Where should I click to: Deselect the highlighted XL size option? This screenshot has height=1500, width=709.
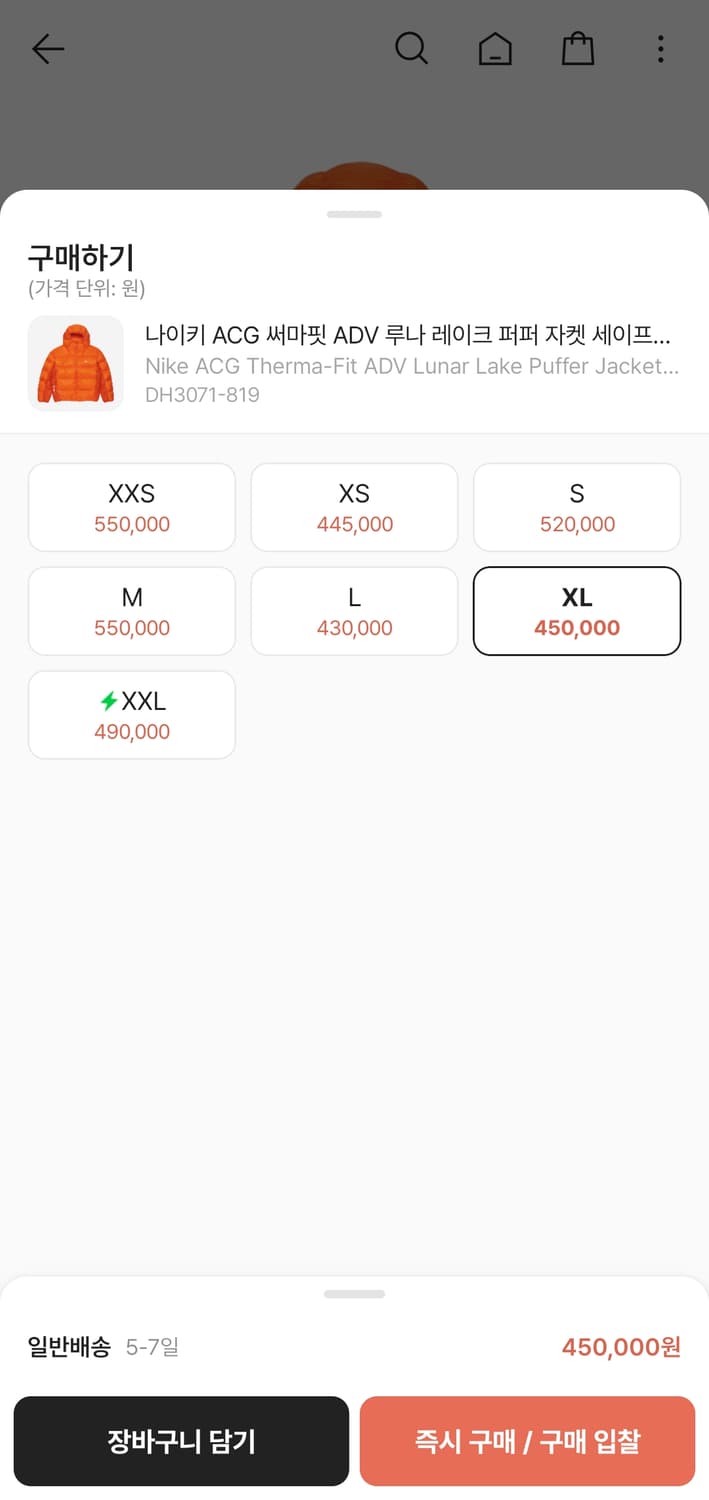pyautogui.click(x=576, y=610)
